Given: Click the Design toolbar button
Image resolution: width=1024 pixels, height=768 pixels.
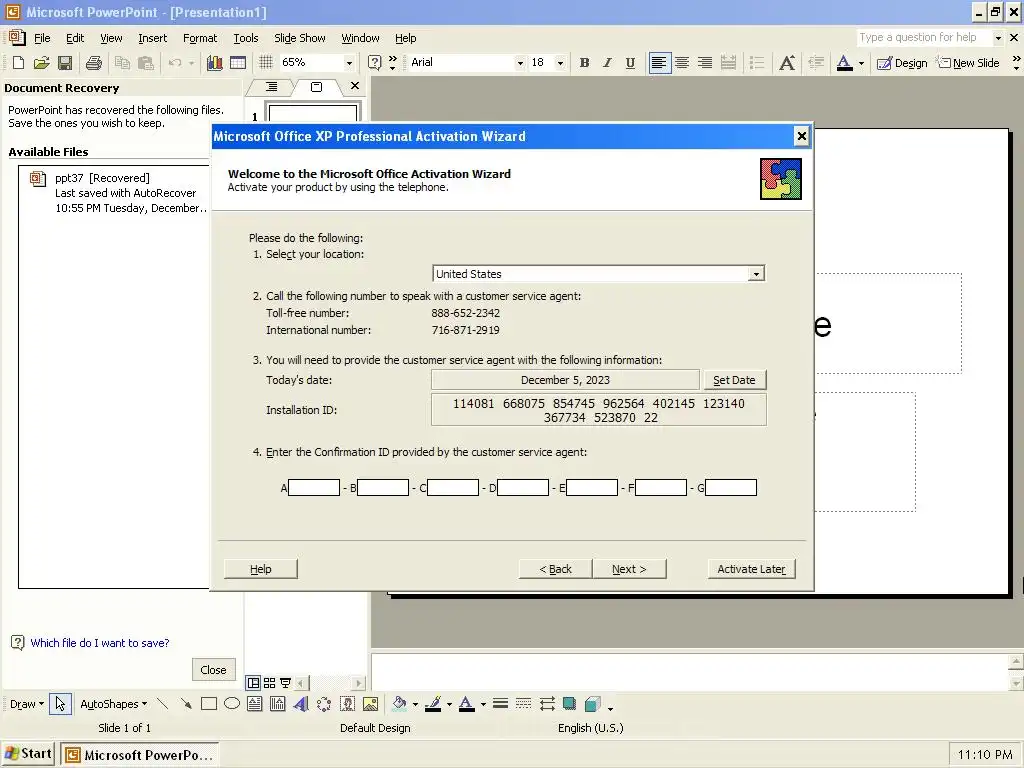Looking at the screenshot, I should 902,63.
